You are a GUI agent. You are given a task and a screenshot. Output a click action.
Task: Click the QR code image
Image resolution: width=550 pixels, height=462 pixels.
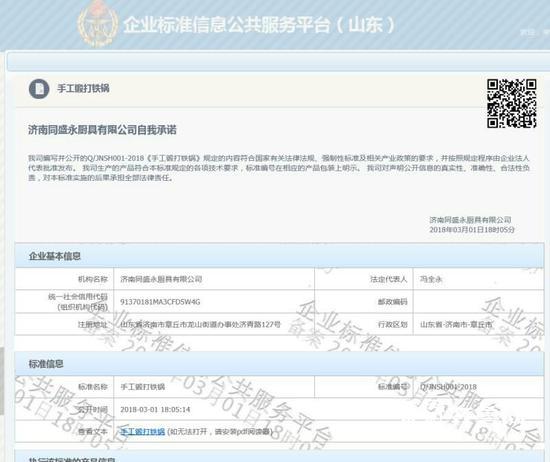511,103
